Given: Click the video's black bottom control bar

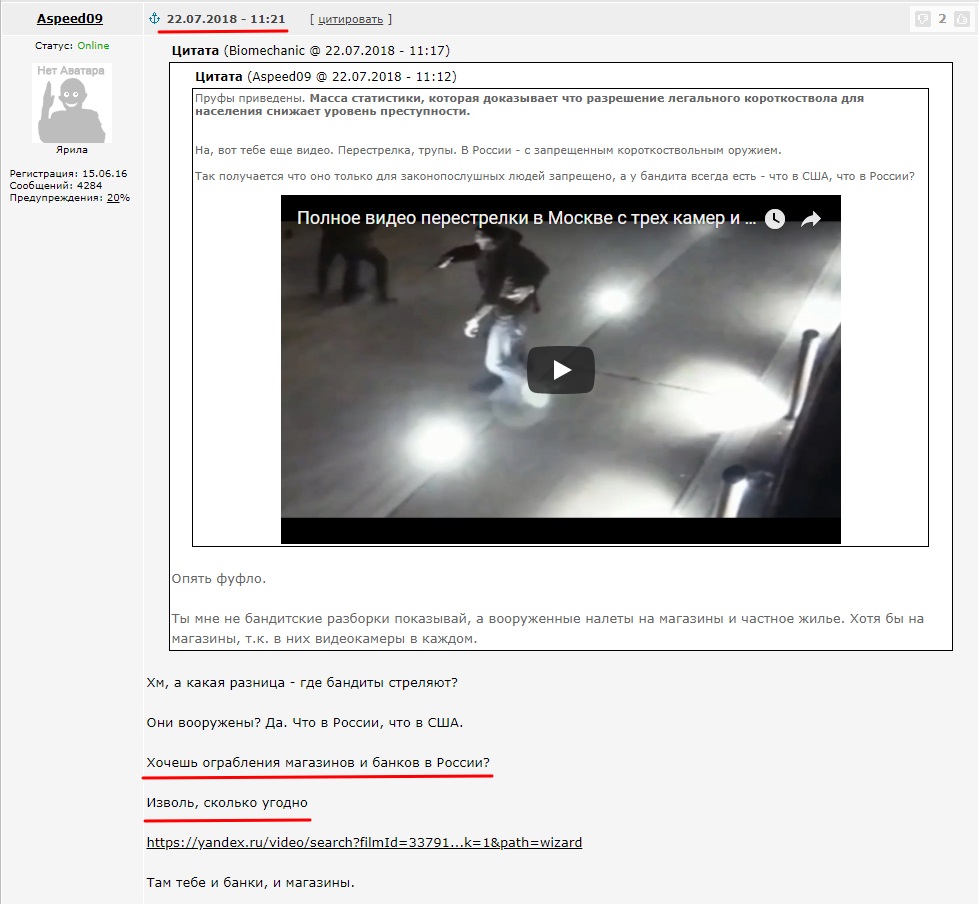Looking at the screenshot, I should coord(561,531).
